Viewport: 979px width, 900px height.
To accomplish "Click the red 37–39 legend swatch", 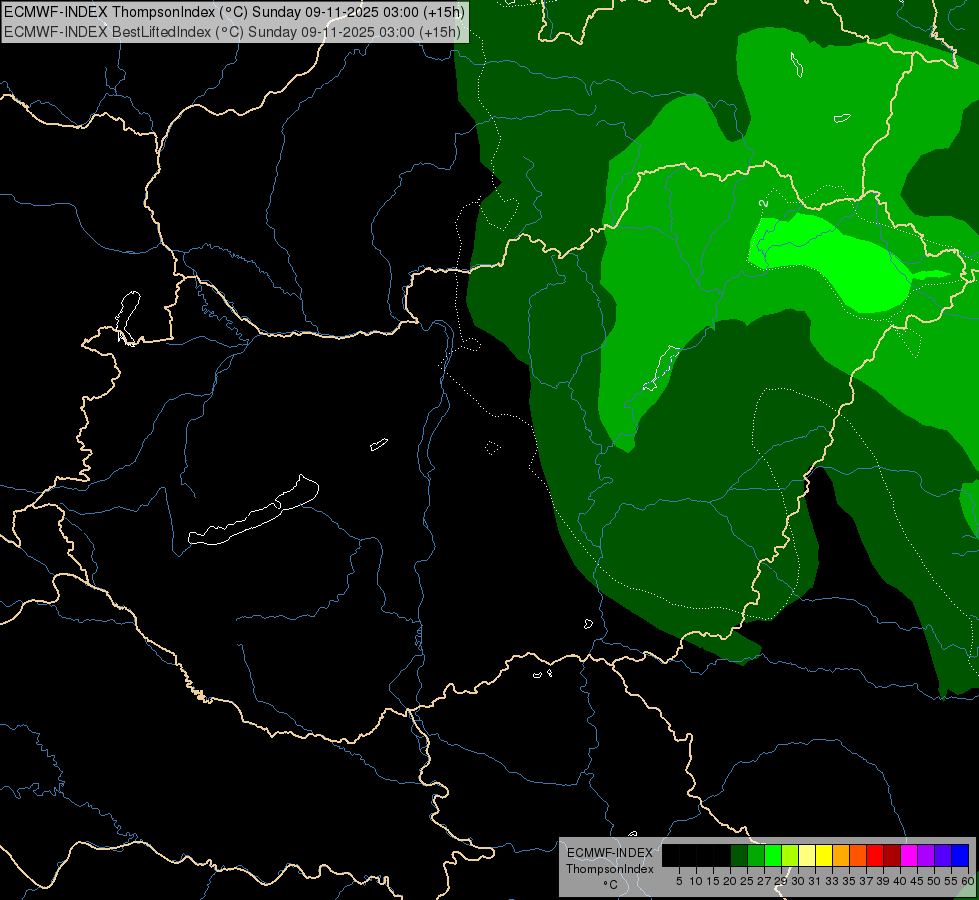I will click(875, 855).
